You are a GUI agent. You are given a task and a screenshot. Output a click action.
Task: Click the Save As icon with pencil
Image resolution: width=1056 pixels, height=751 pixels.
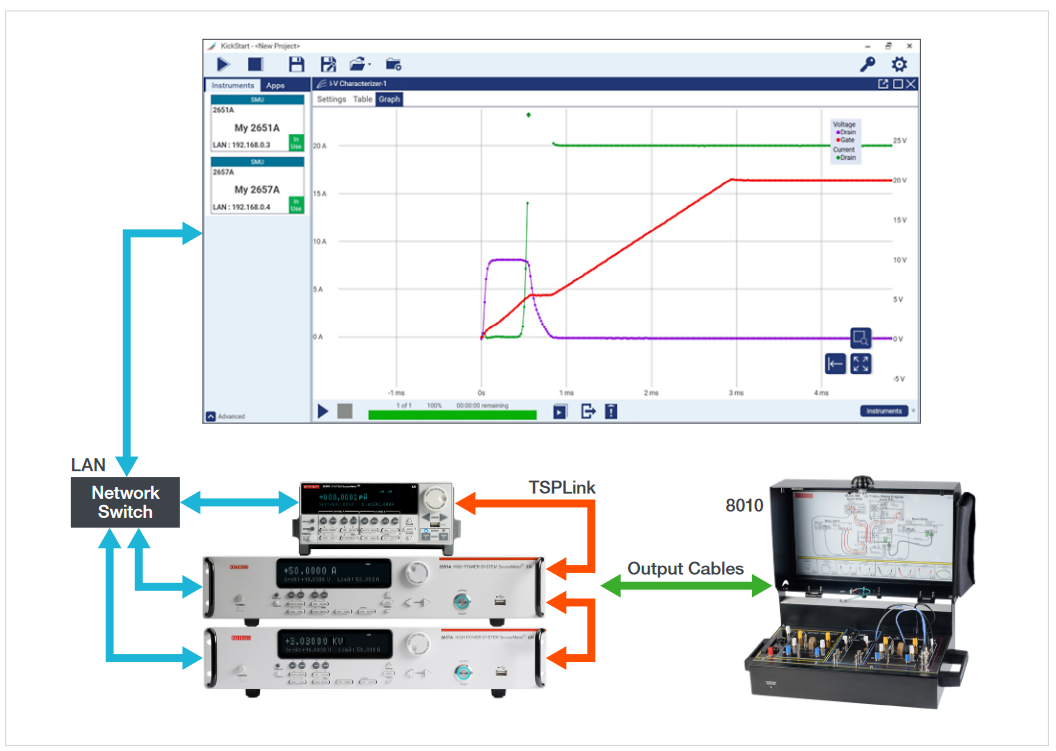click(328, 64)
